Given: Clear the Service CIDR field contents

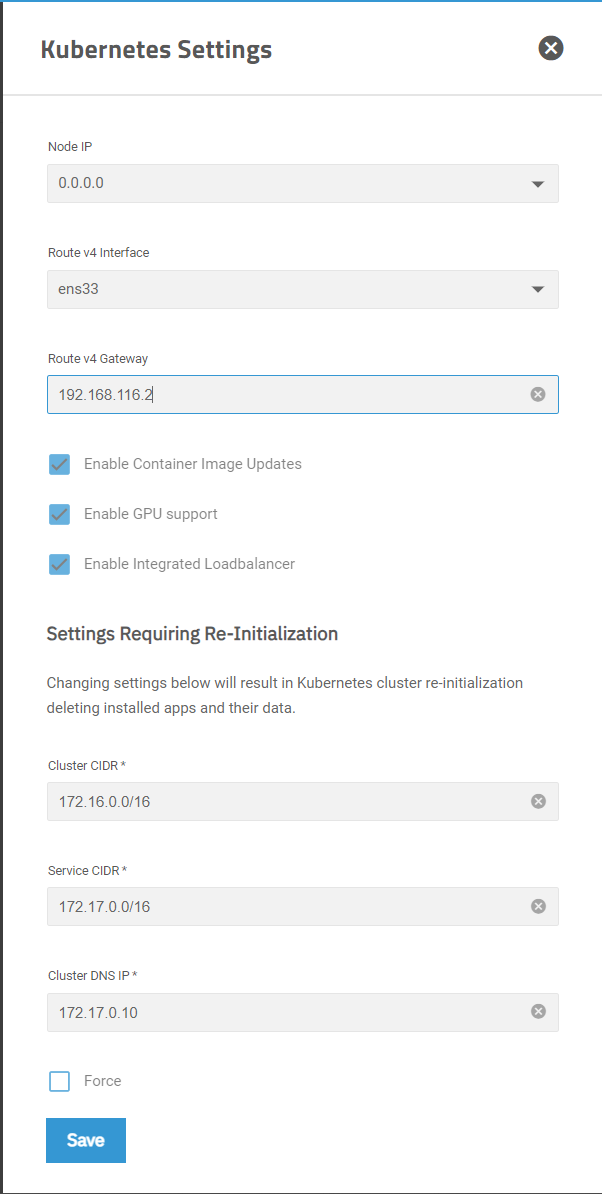Looking at the screenshot, I should click(538, 906).
